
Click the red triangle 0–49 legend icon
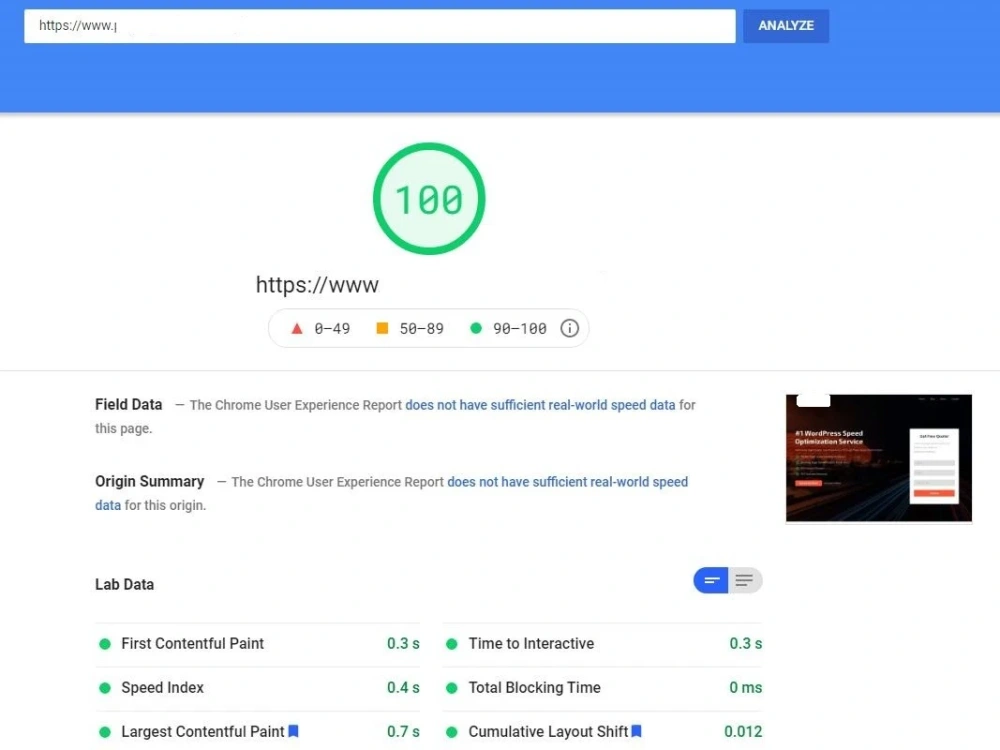coord(297,328)
